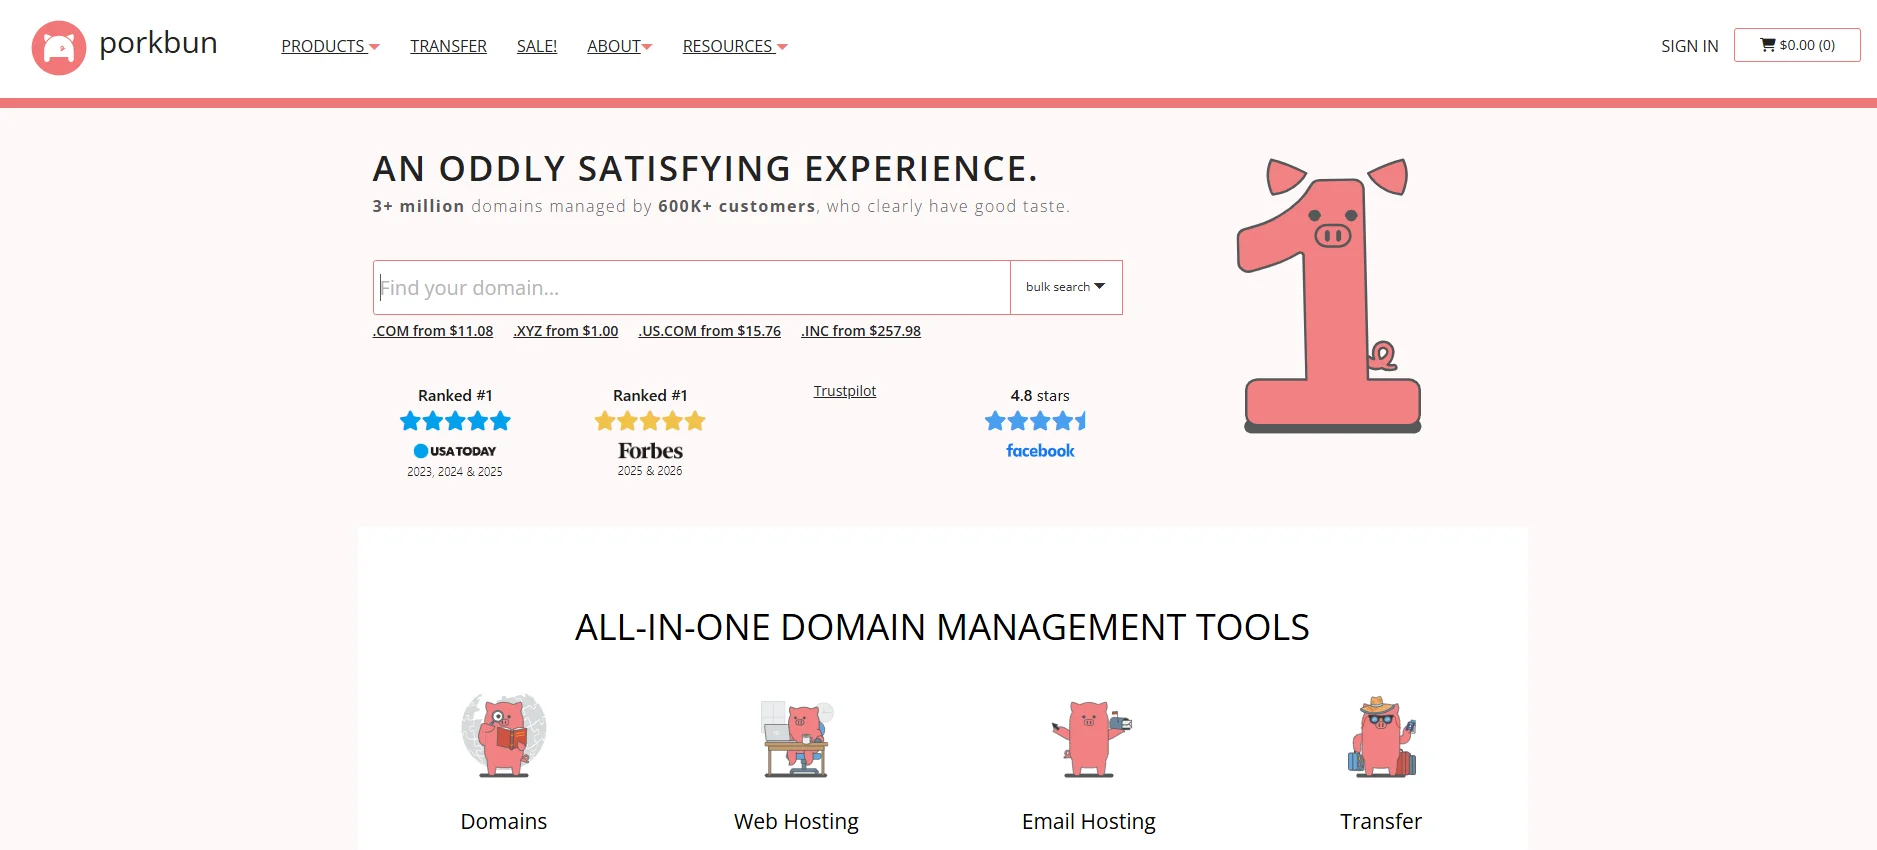The height and width of the screenshot is (850, 1877).
Task: Go to the TRANSFER menu item
Action: tap(448, 46)
